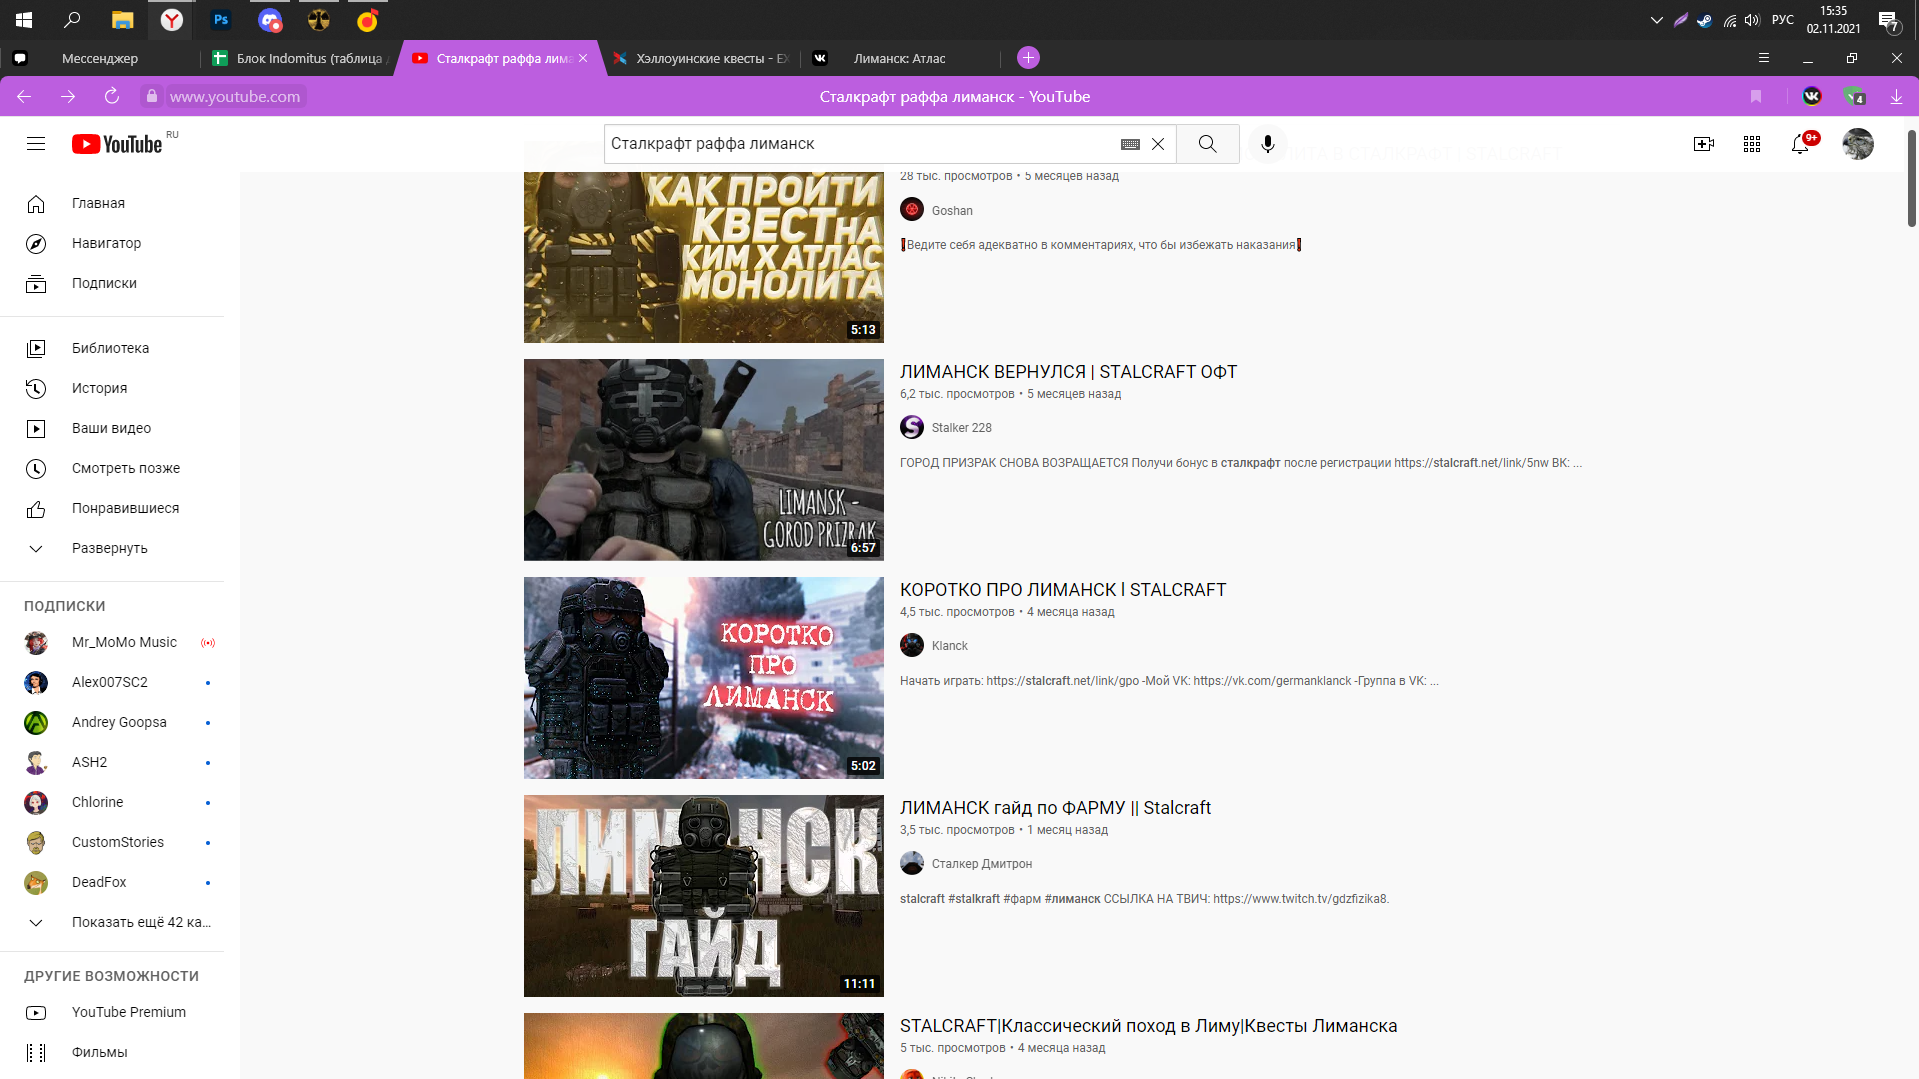1919x1079 pixels.
Task: Open Alex007SC2 subscription channel
Action: coord(112,682)
